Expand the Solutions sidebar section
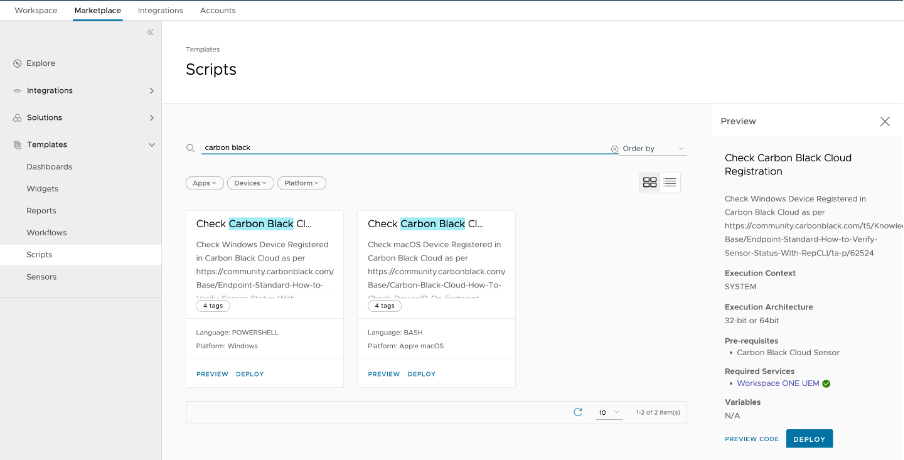 pos(152,118)
